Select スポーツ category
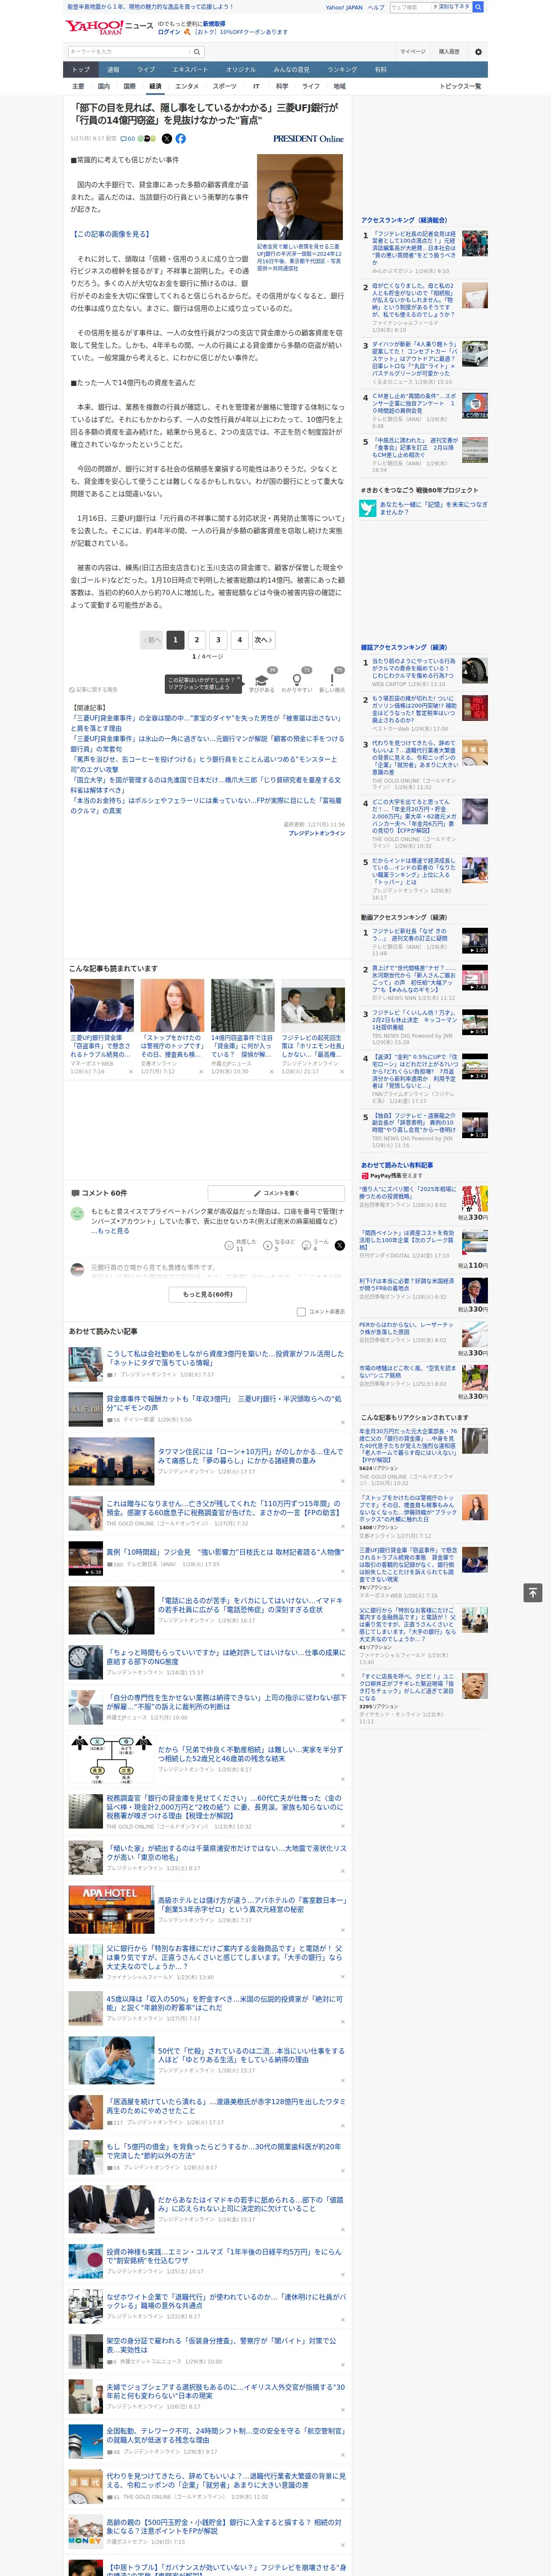This screenshot has width=551, height=2576. tap(225, 86)
